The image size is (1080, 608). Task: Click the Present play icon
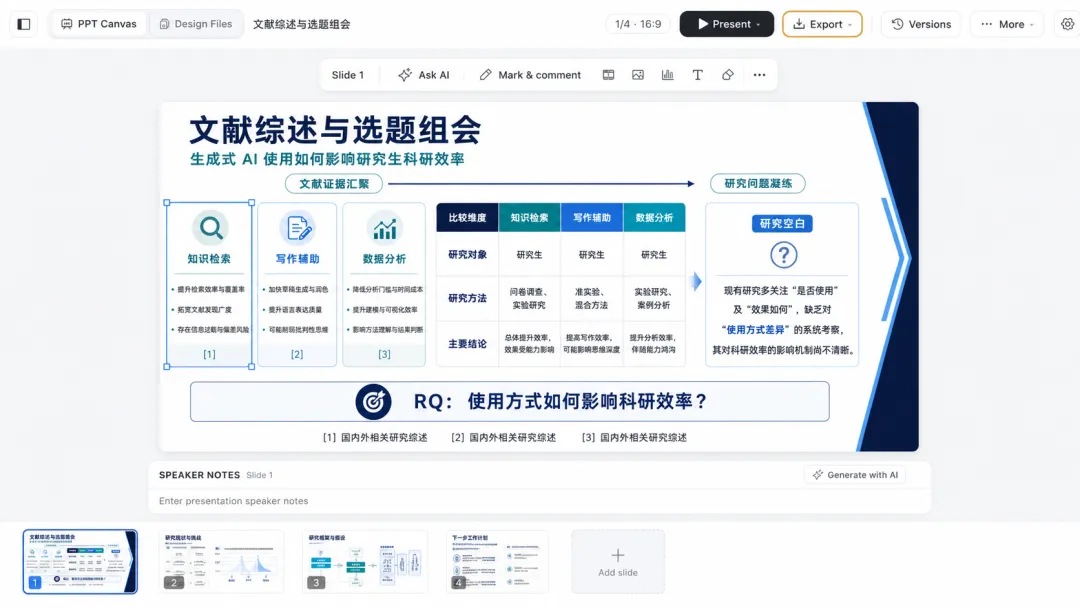click(703, 24)
